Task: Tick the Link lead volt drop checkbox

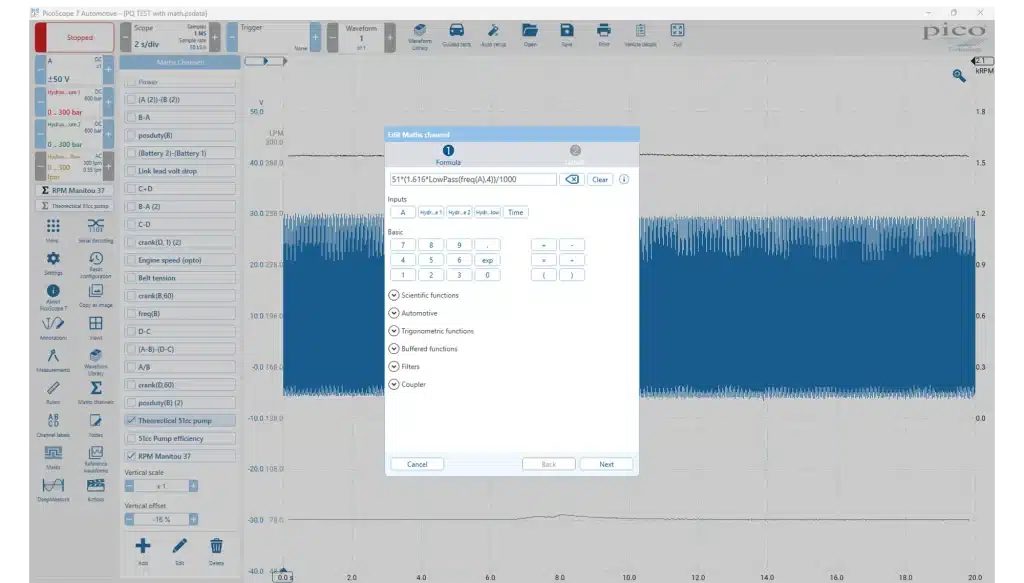Action: point(131,170)
